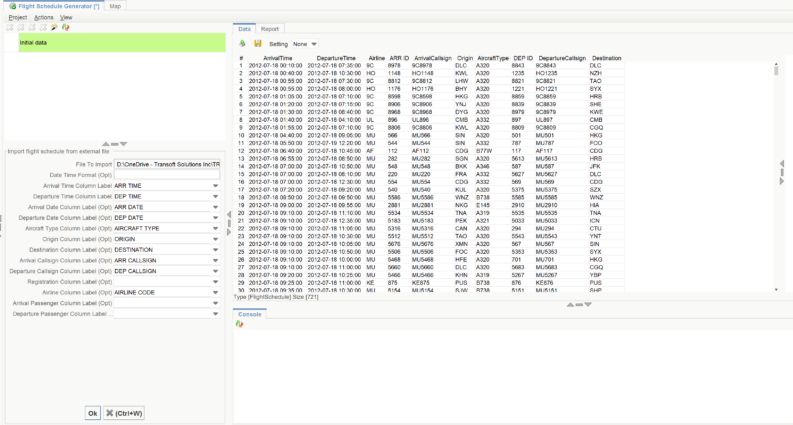Image resolution: width=793 pixels, height=425 pixels.
Task: Click the cancel (Ctrl+W) button
Action: [124, 412]
